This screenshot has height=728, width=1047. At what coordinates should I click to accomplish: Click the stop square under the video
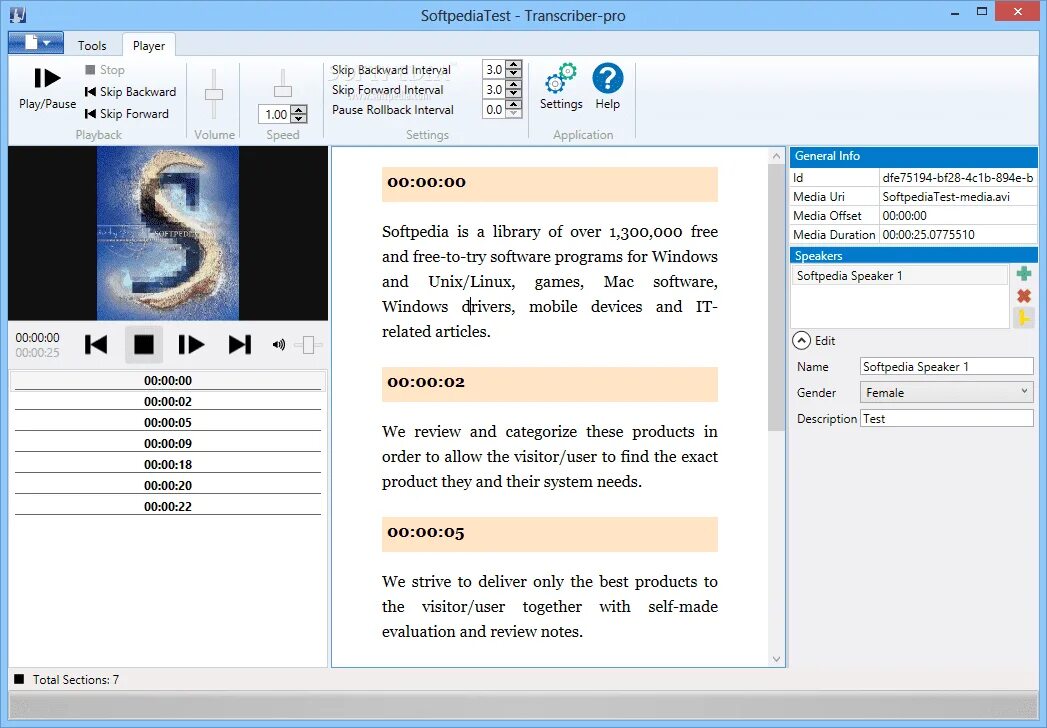144,345
